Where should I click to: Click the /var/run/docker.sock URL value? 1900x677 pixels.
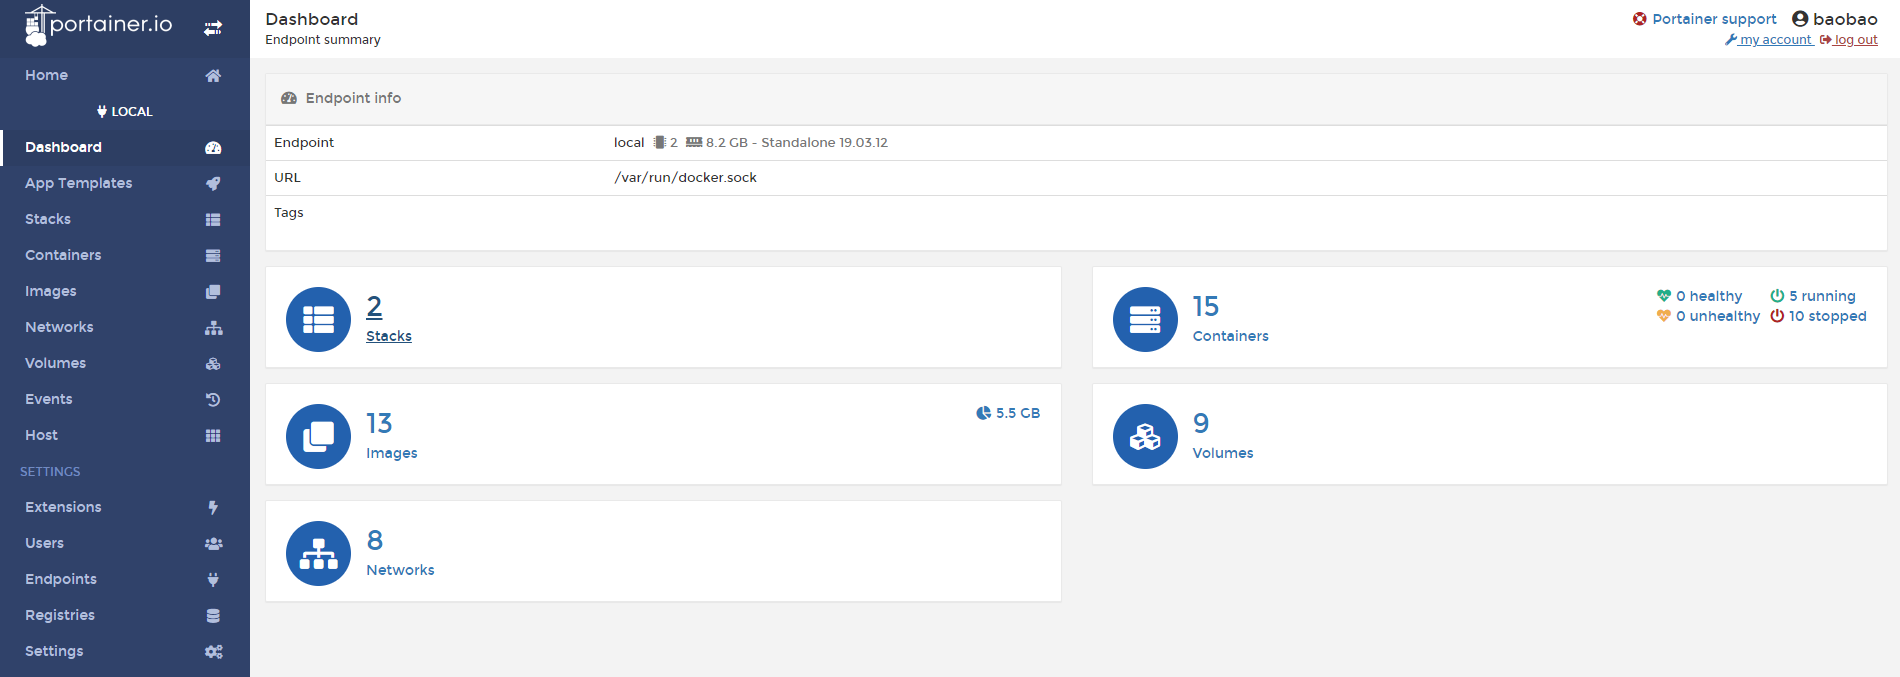coord(685,178)
